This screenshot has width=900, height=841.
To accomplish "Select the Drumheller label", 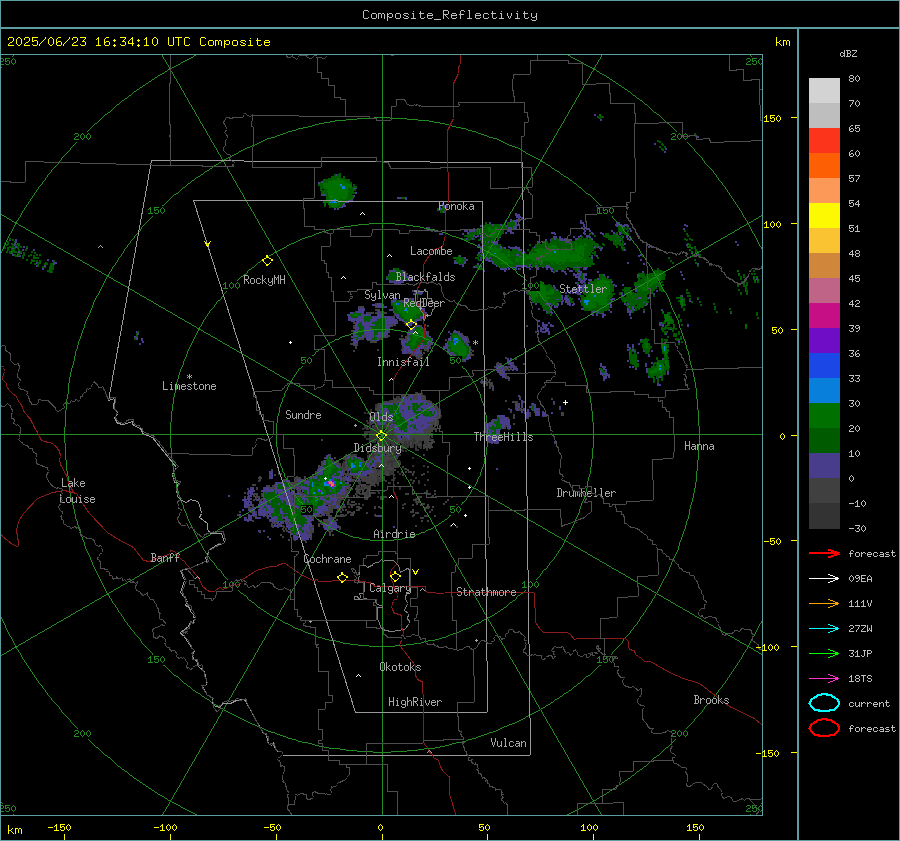I will coord(586,493).
